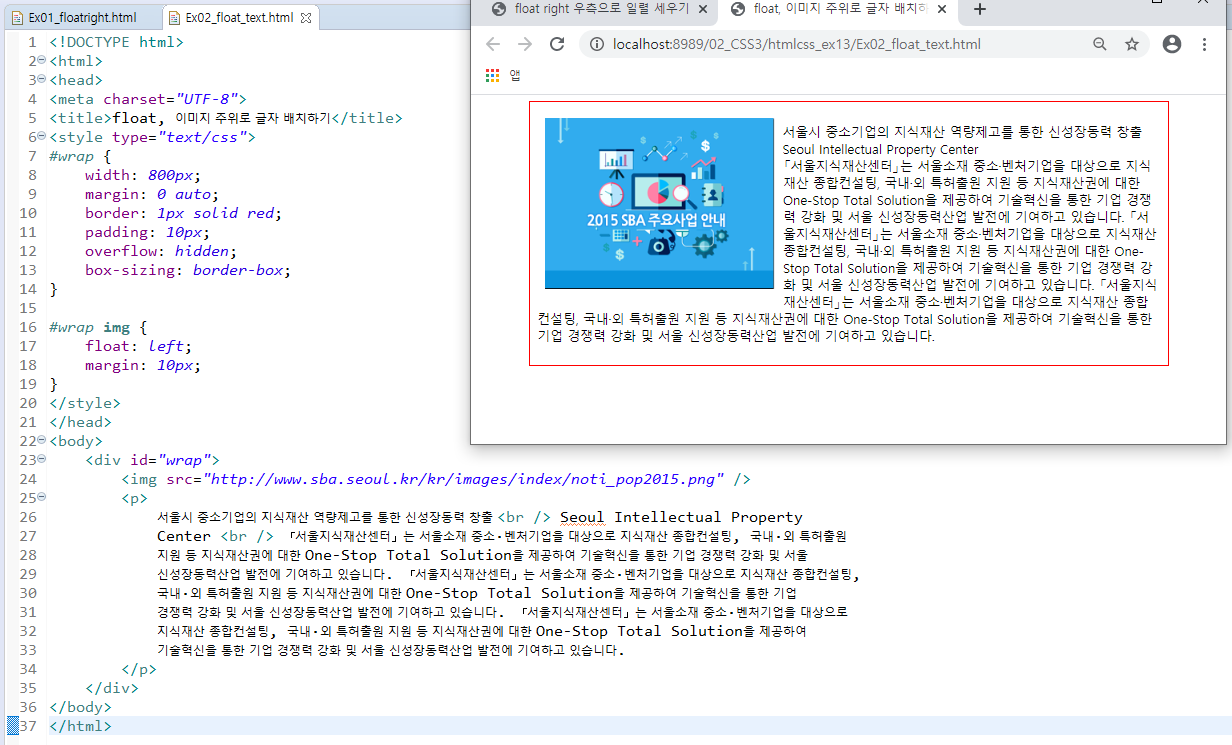
Task: Open the Apps grid icon in bookmarks bar
Action: click(x=492, y=75)
